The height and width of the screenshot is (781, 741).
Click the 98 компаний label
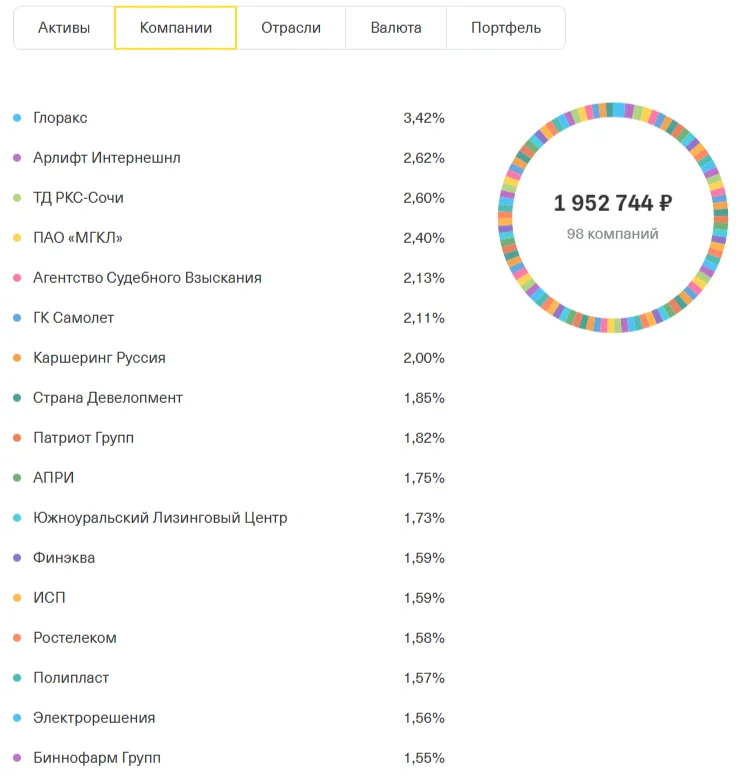pyautogui.click(x=613, y=234)
